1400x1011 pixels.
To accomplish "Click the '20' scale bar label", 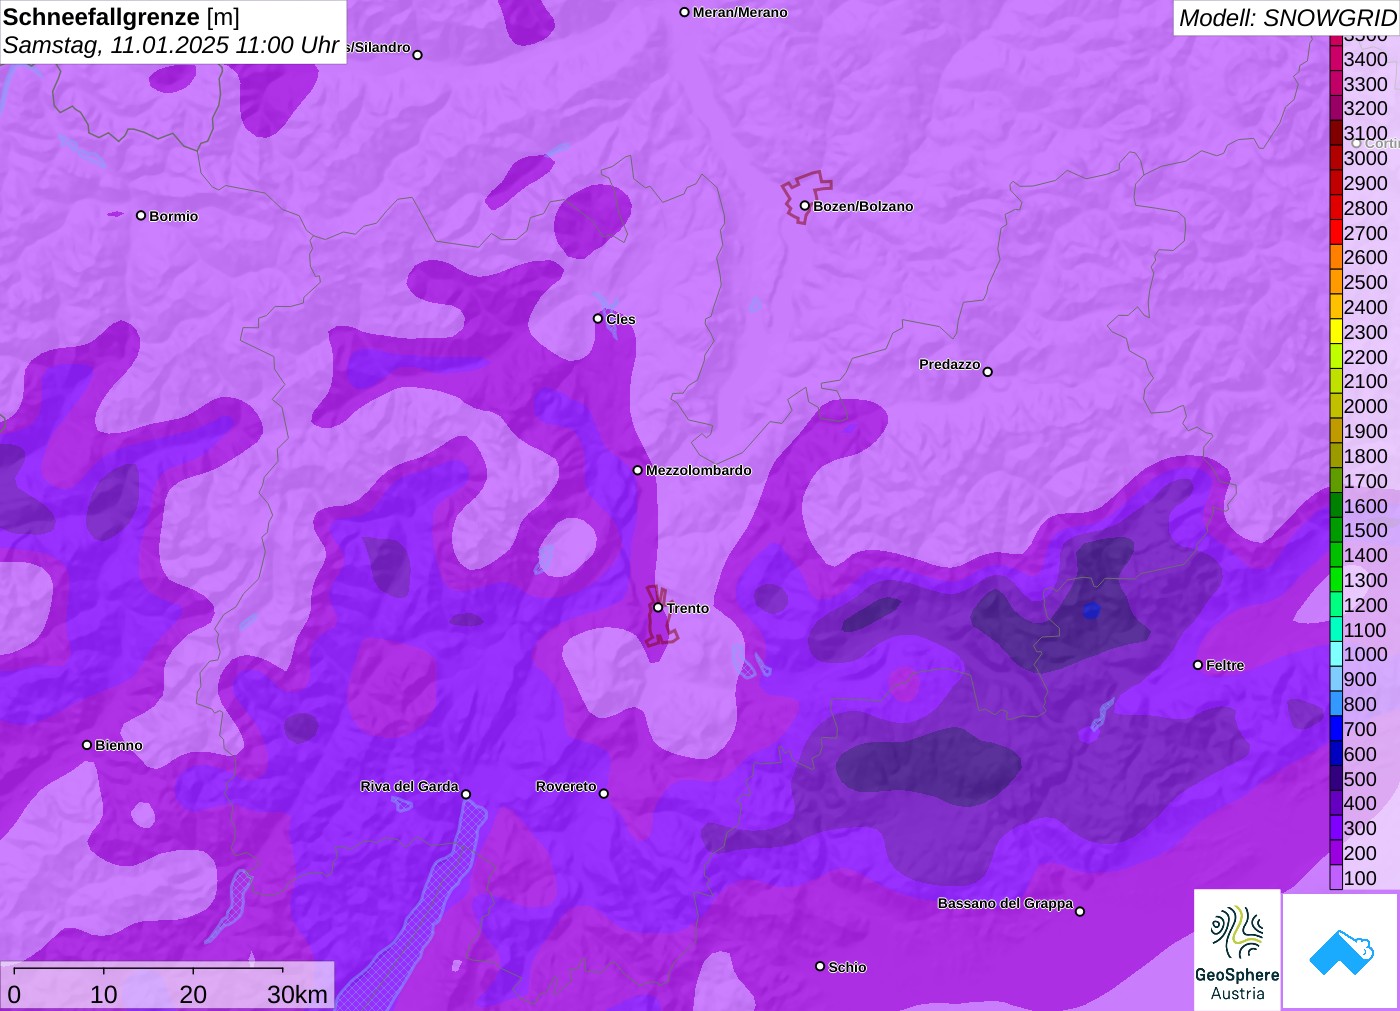I will click(x=193, y=994).
